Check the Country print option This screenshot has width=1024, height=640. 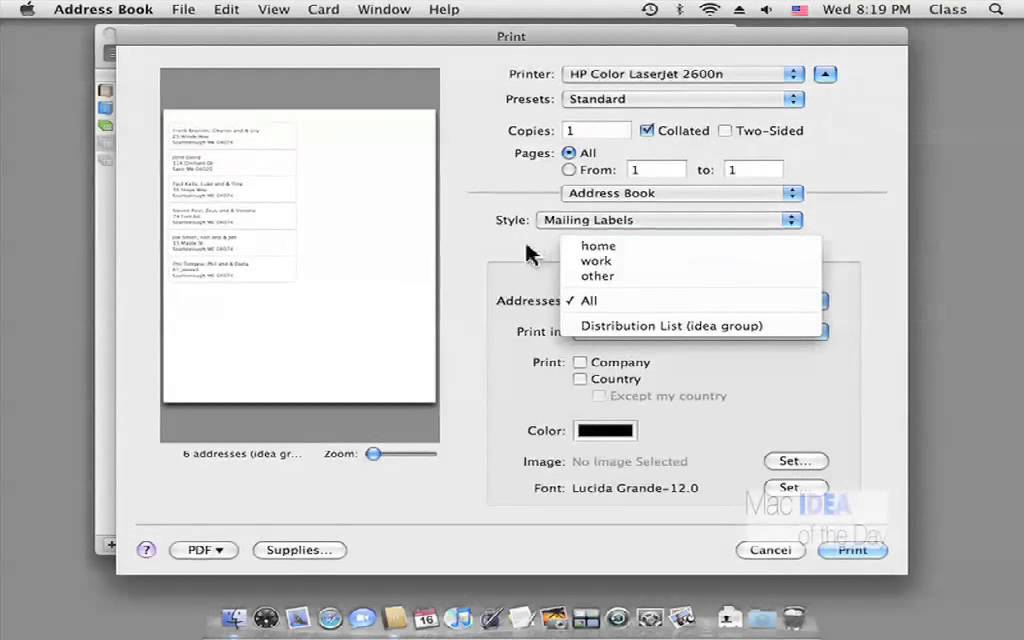point(580,379)
